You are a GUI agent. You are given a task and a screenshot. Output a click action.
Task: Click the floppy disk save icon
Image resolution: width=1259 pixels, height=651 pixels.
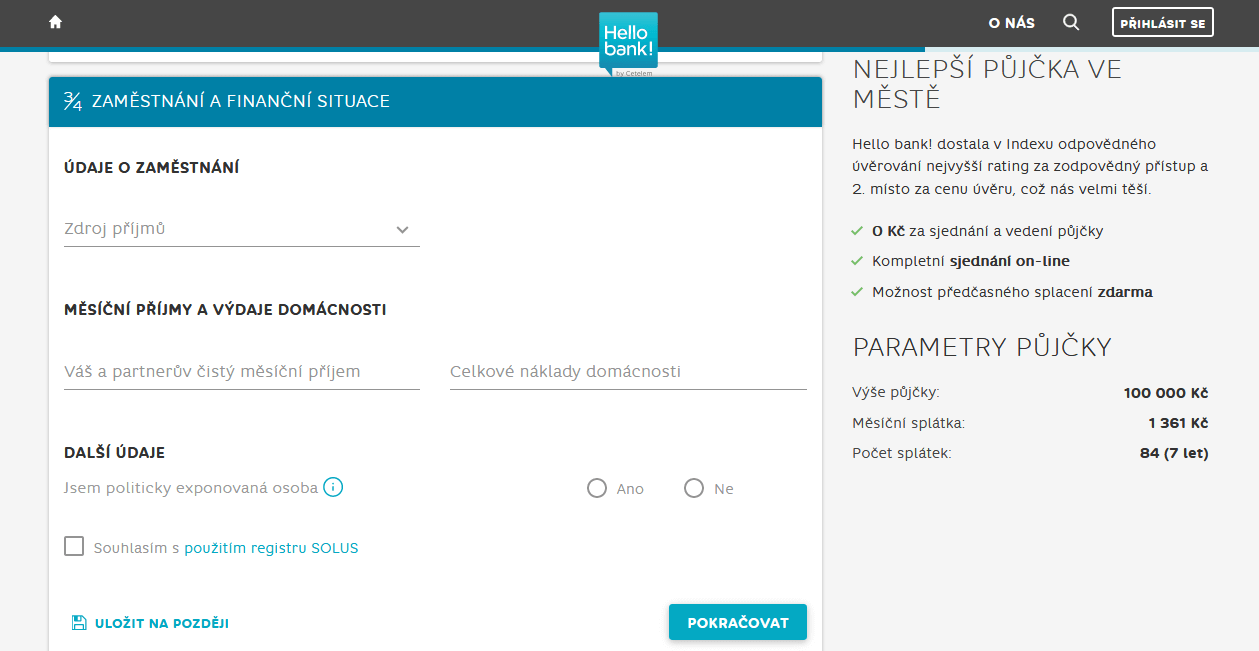coord(79,623)
